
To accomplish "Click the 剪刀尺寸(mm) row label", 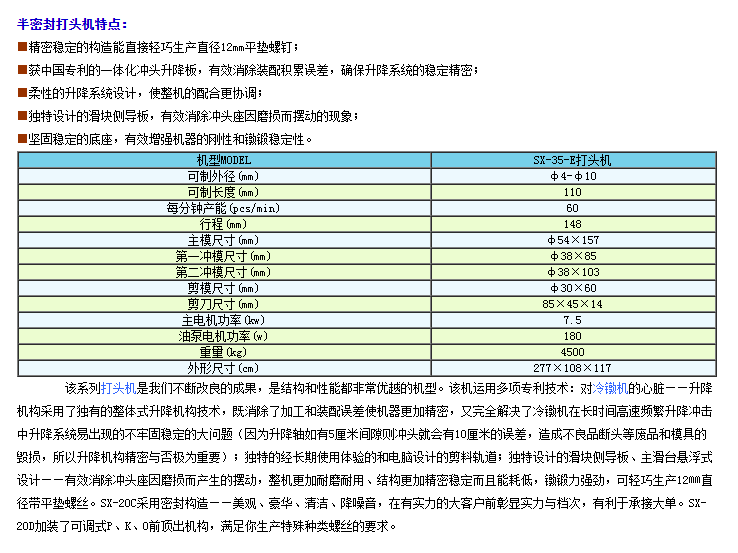I will tap(224, 305).
